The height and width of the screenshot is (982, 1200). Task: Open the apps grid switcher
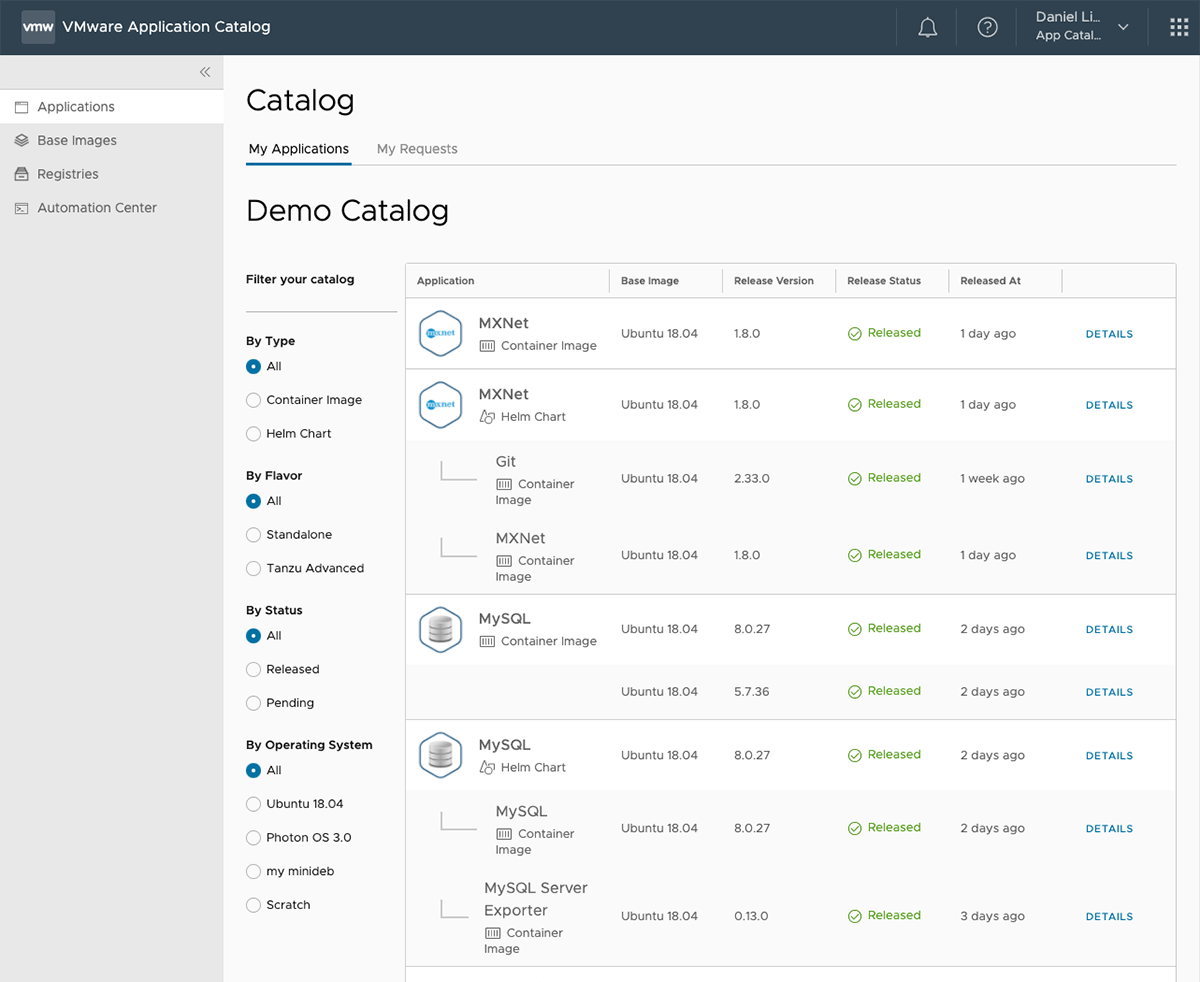pyautogui.click(x=1179, y=28)
